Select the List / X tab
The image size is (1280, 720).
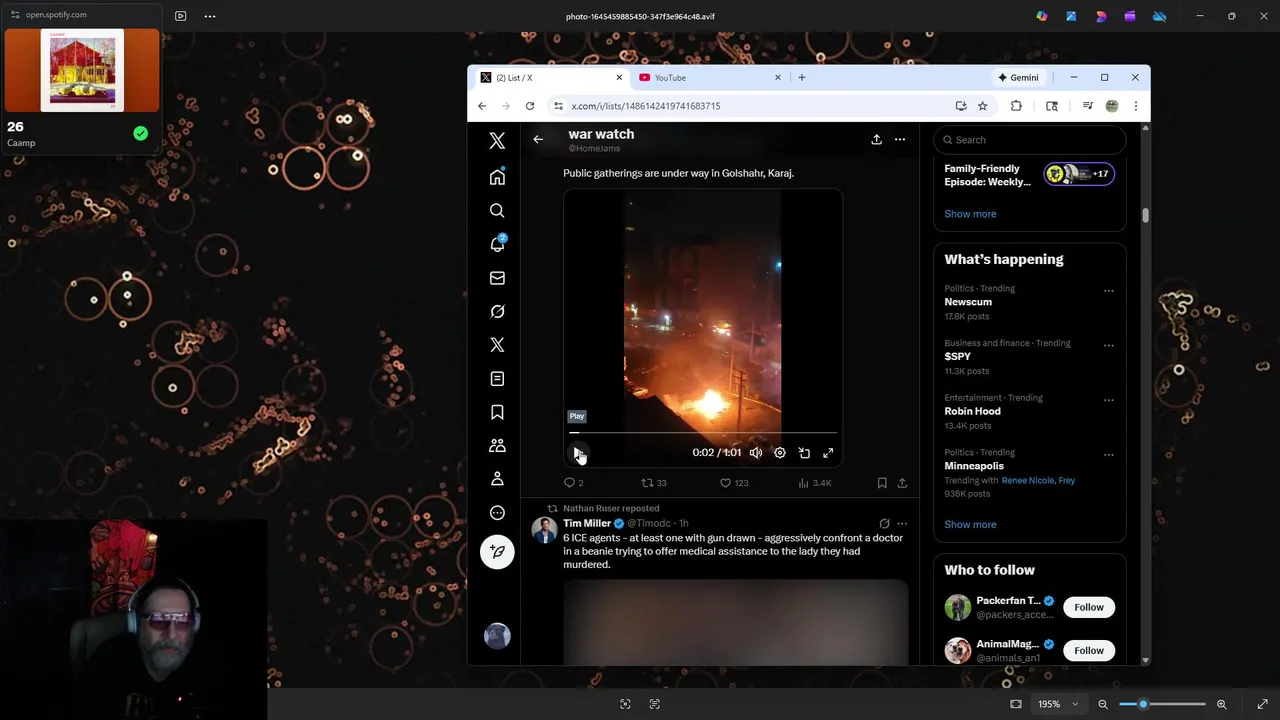click(550, 78)
